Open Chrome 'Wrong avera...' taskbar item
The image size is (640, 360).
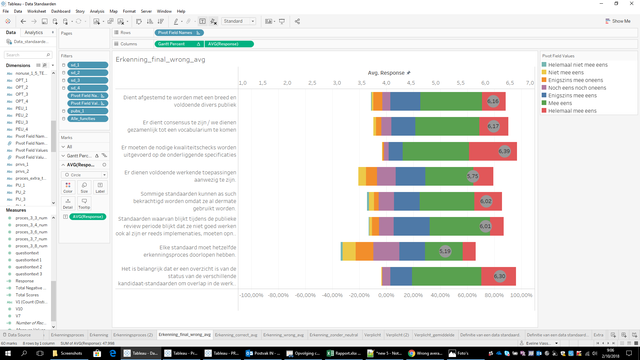[425, 353]
